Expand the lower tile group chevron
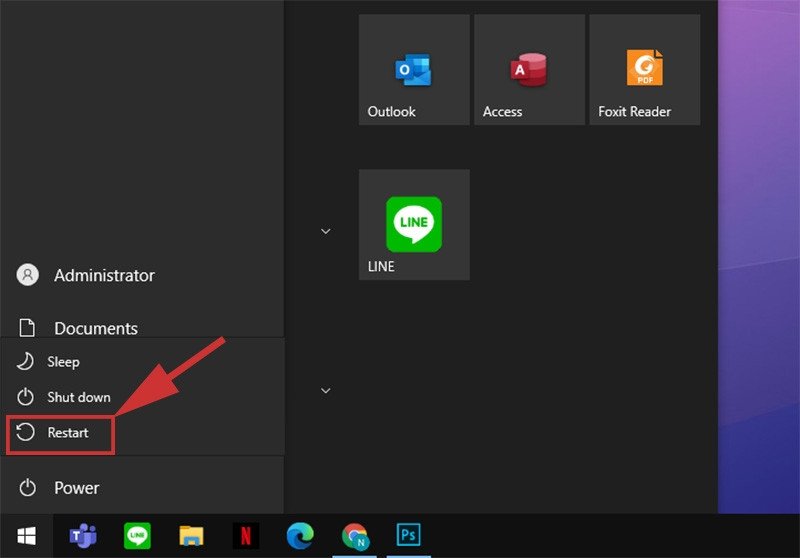The image size is (800, 558). (325, 390)
